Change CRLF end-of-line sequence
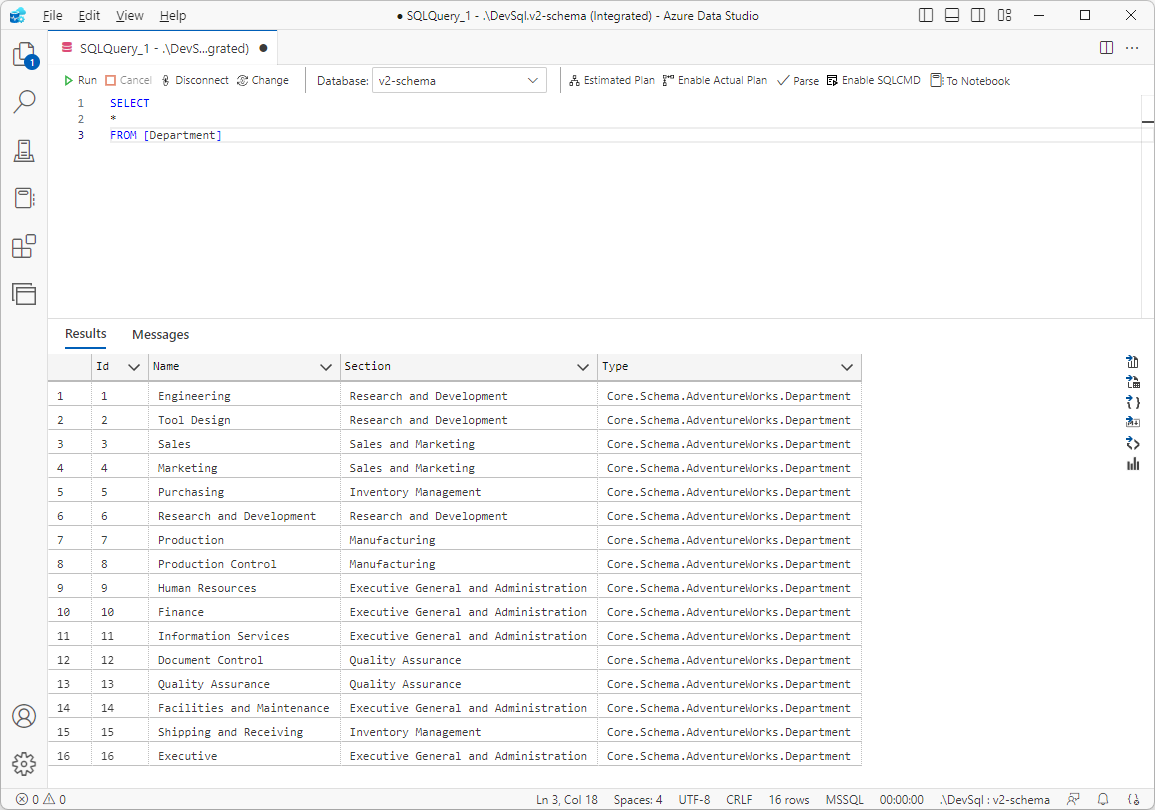The height and width of the screenshot is (810, 1155). tap(739, 800)
